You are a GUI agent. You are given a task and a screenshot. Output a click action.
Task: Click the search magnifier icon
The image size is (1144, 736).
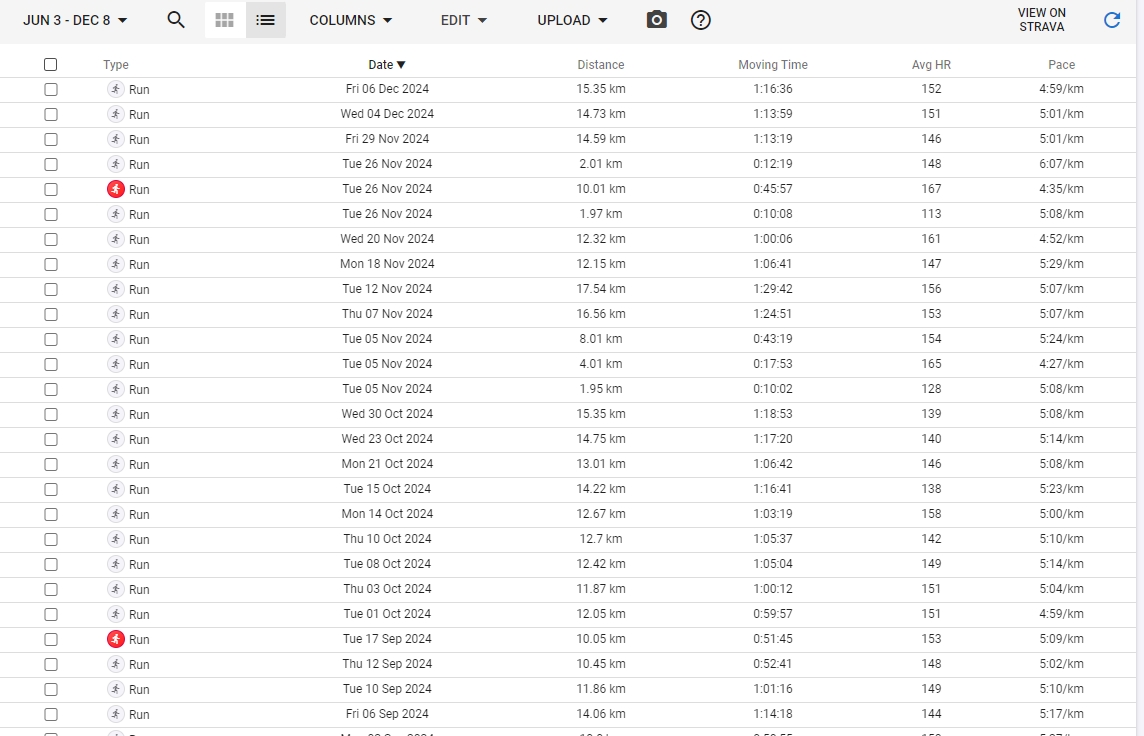coord(176,20)
